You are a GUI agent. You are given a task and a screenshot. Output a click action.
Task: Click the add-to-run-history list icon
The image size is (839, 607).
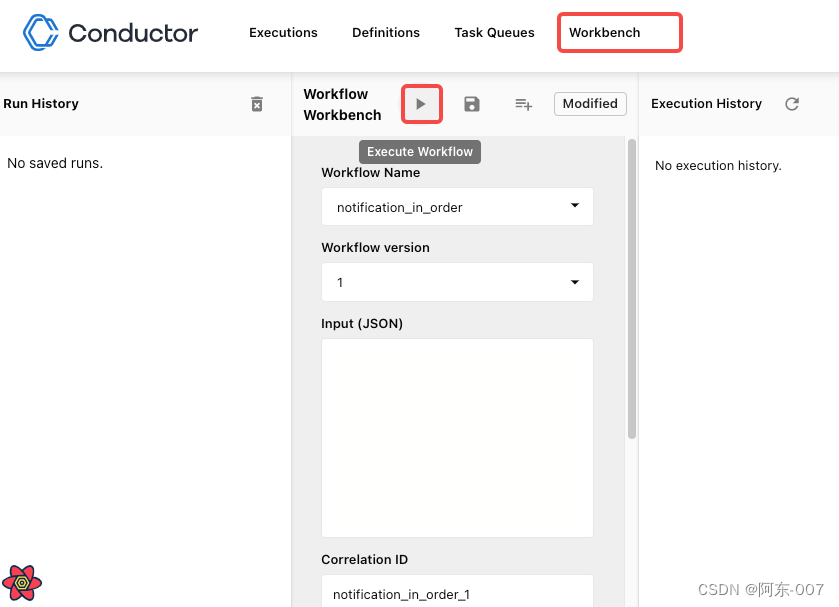[523, 104]
